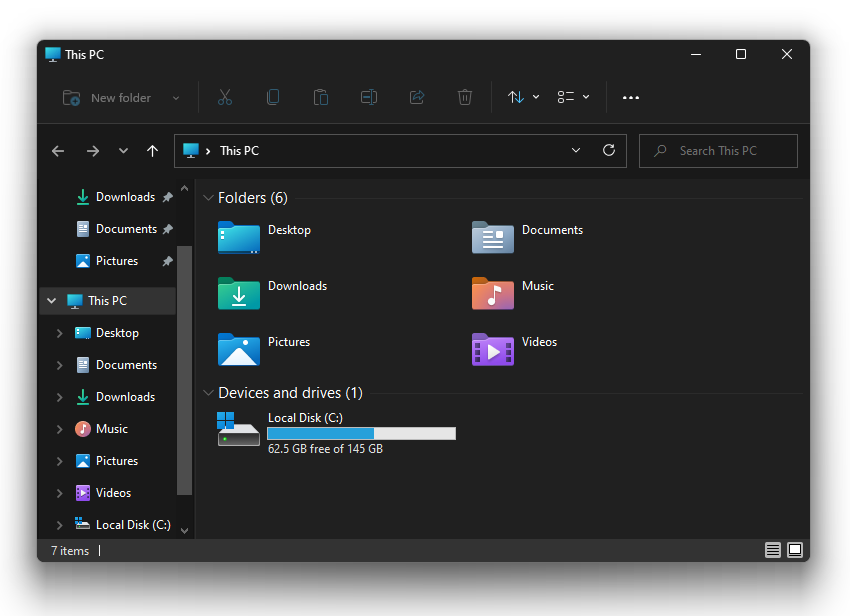Switch to Large icons view in status bar
The width and height of the screenshot is (850, 616).
(795, 550)
